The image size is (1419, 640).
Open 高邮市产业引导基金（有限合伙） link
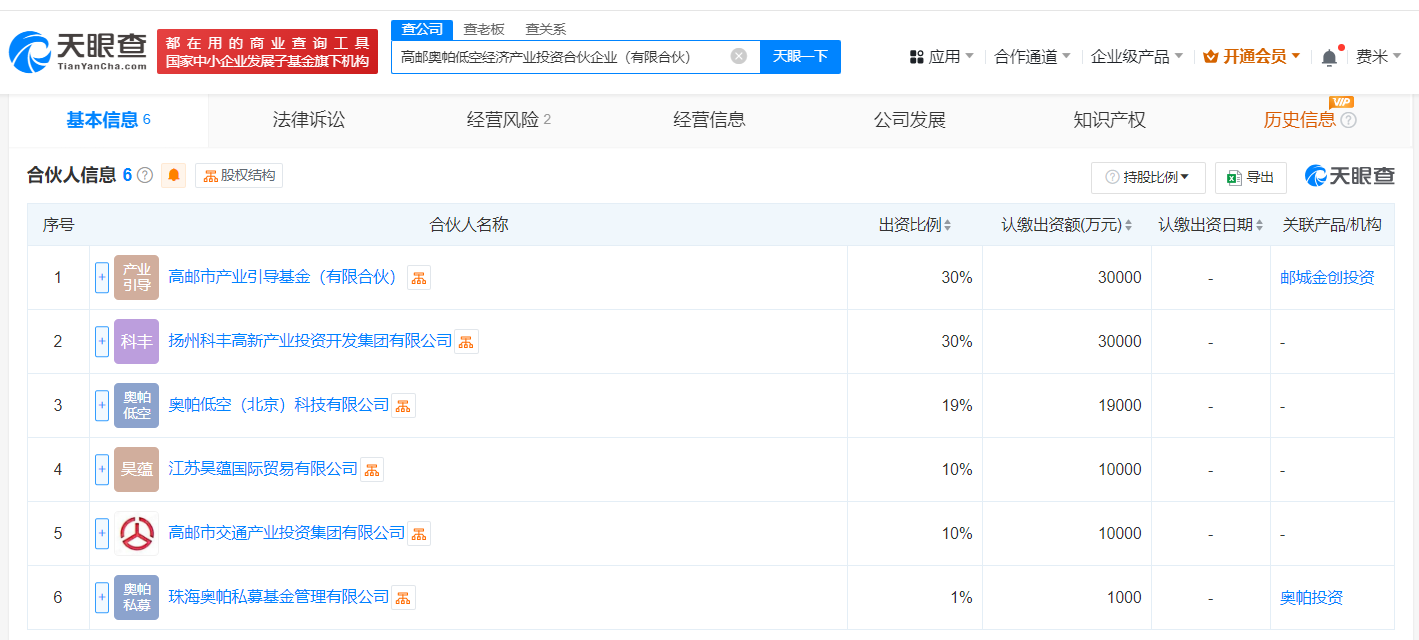point(284,277)
